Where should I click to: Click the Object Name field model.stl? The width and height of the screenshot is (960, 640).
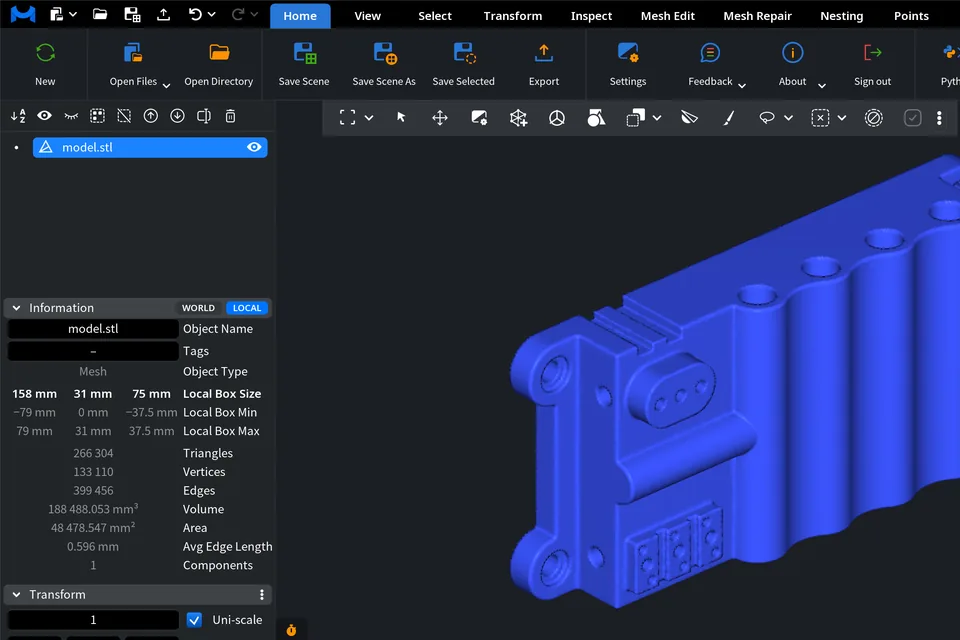pos(93,329)
